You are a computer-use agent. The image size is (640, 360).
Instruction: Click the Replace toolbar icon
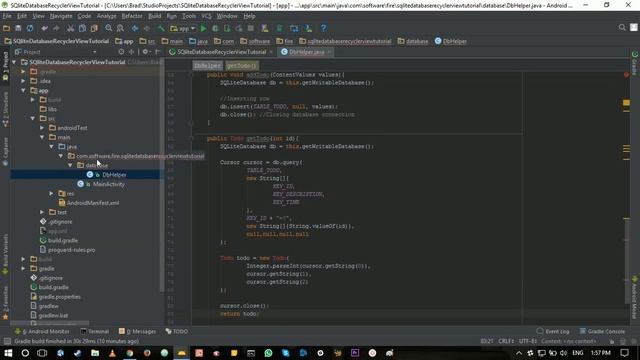120,28
